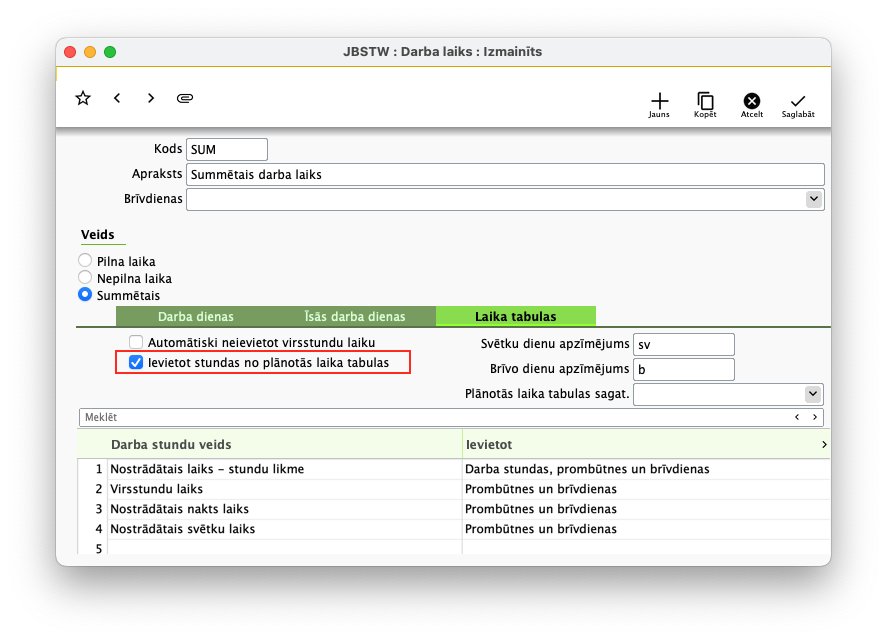
Task: Select Summētais radio option
Action: (x=85, y=294)
